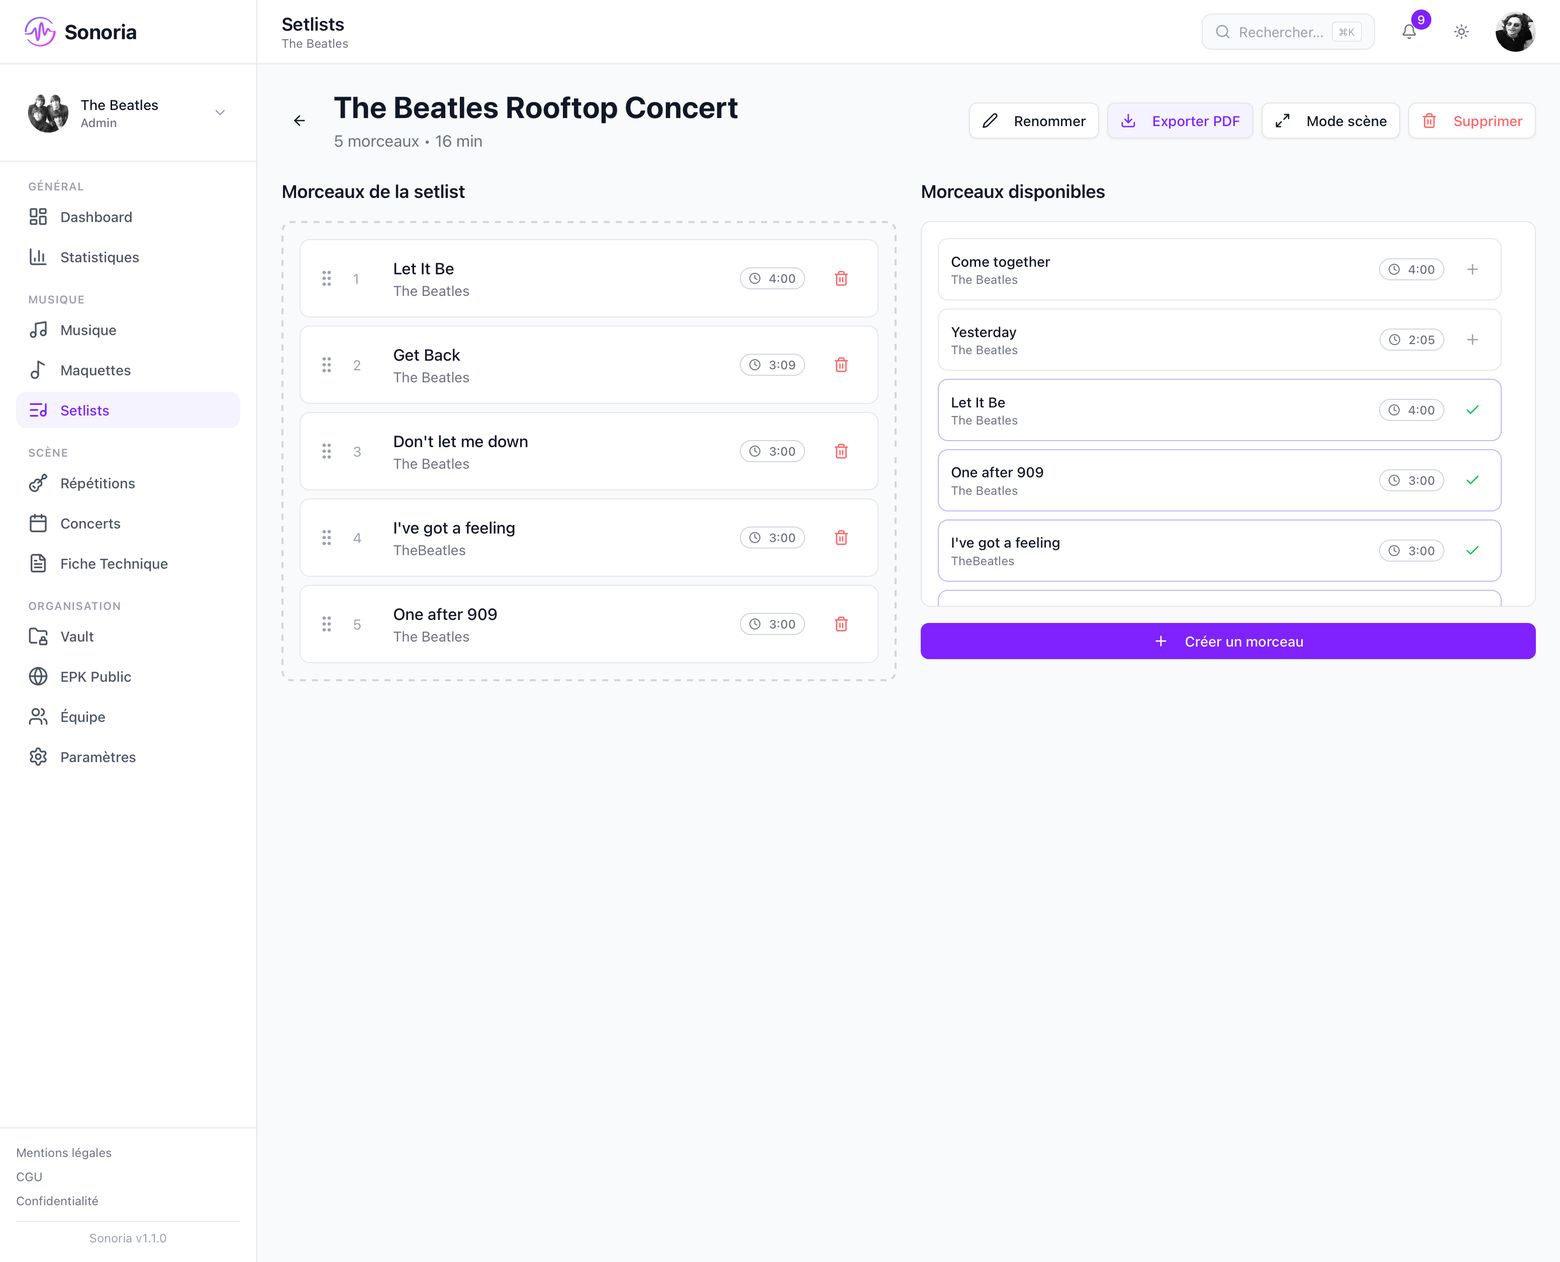Enter Mode scène
This screenshot has width=1560, height=1262.
[1331, 121]
